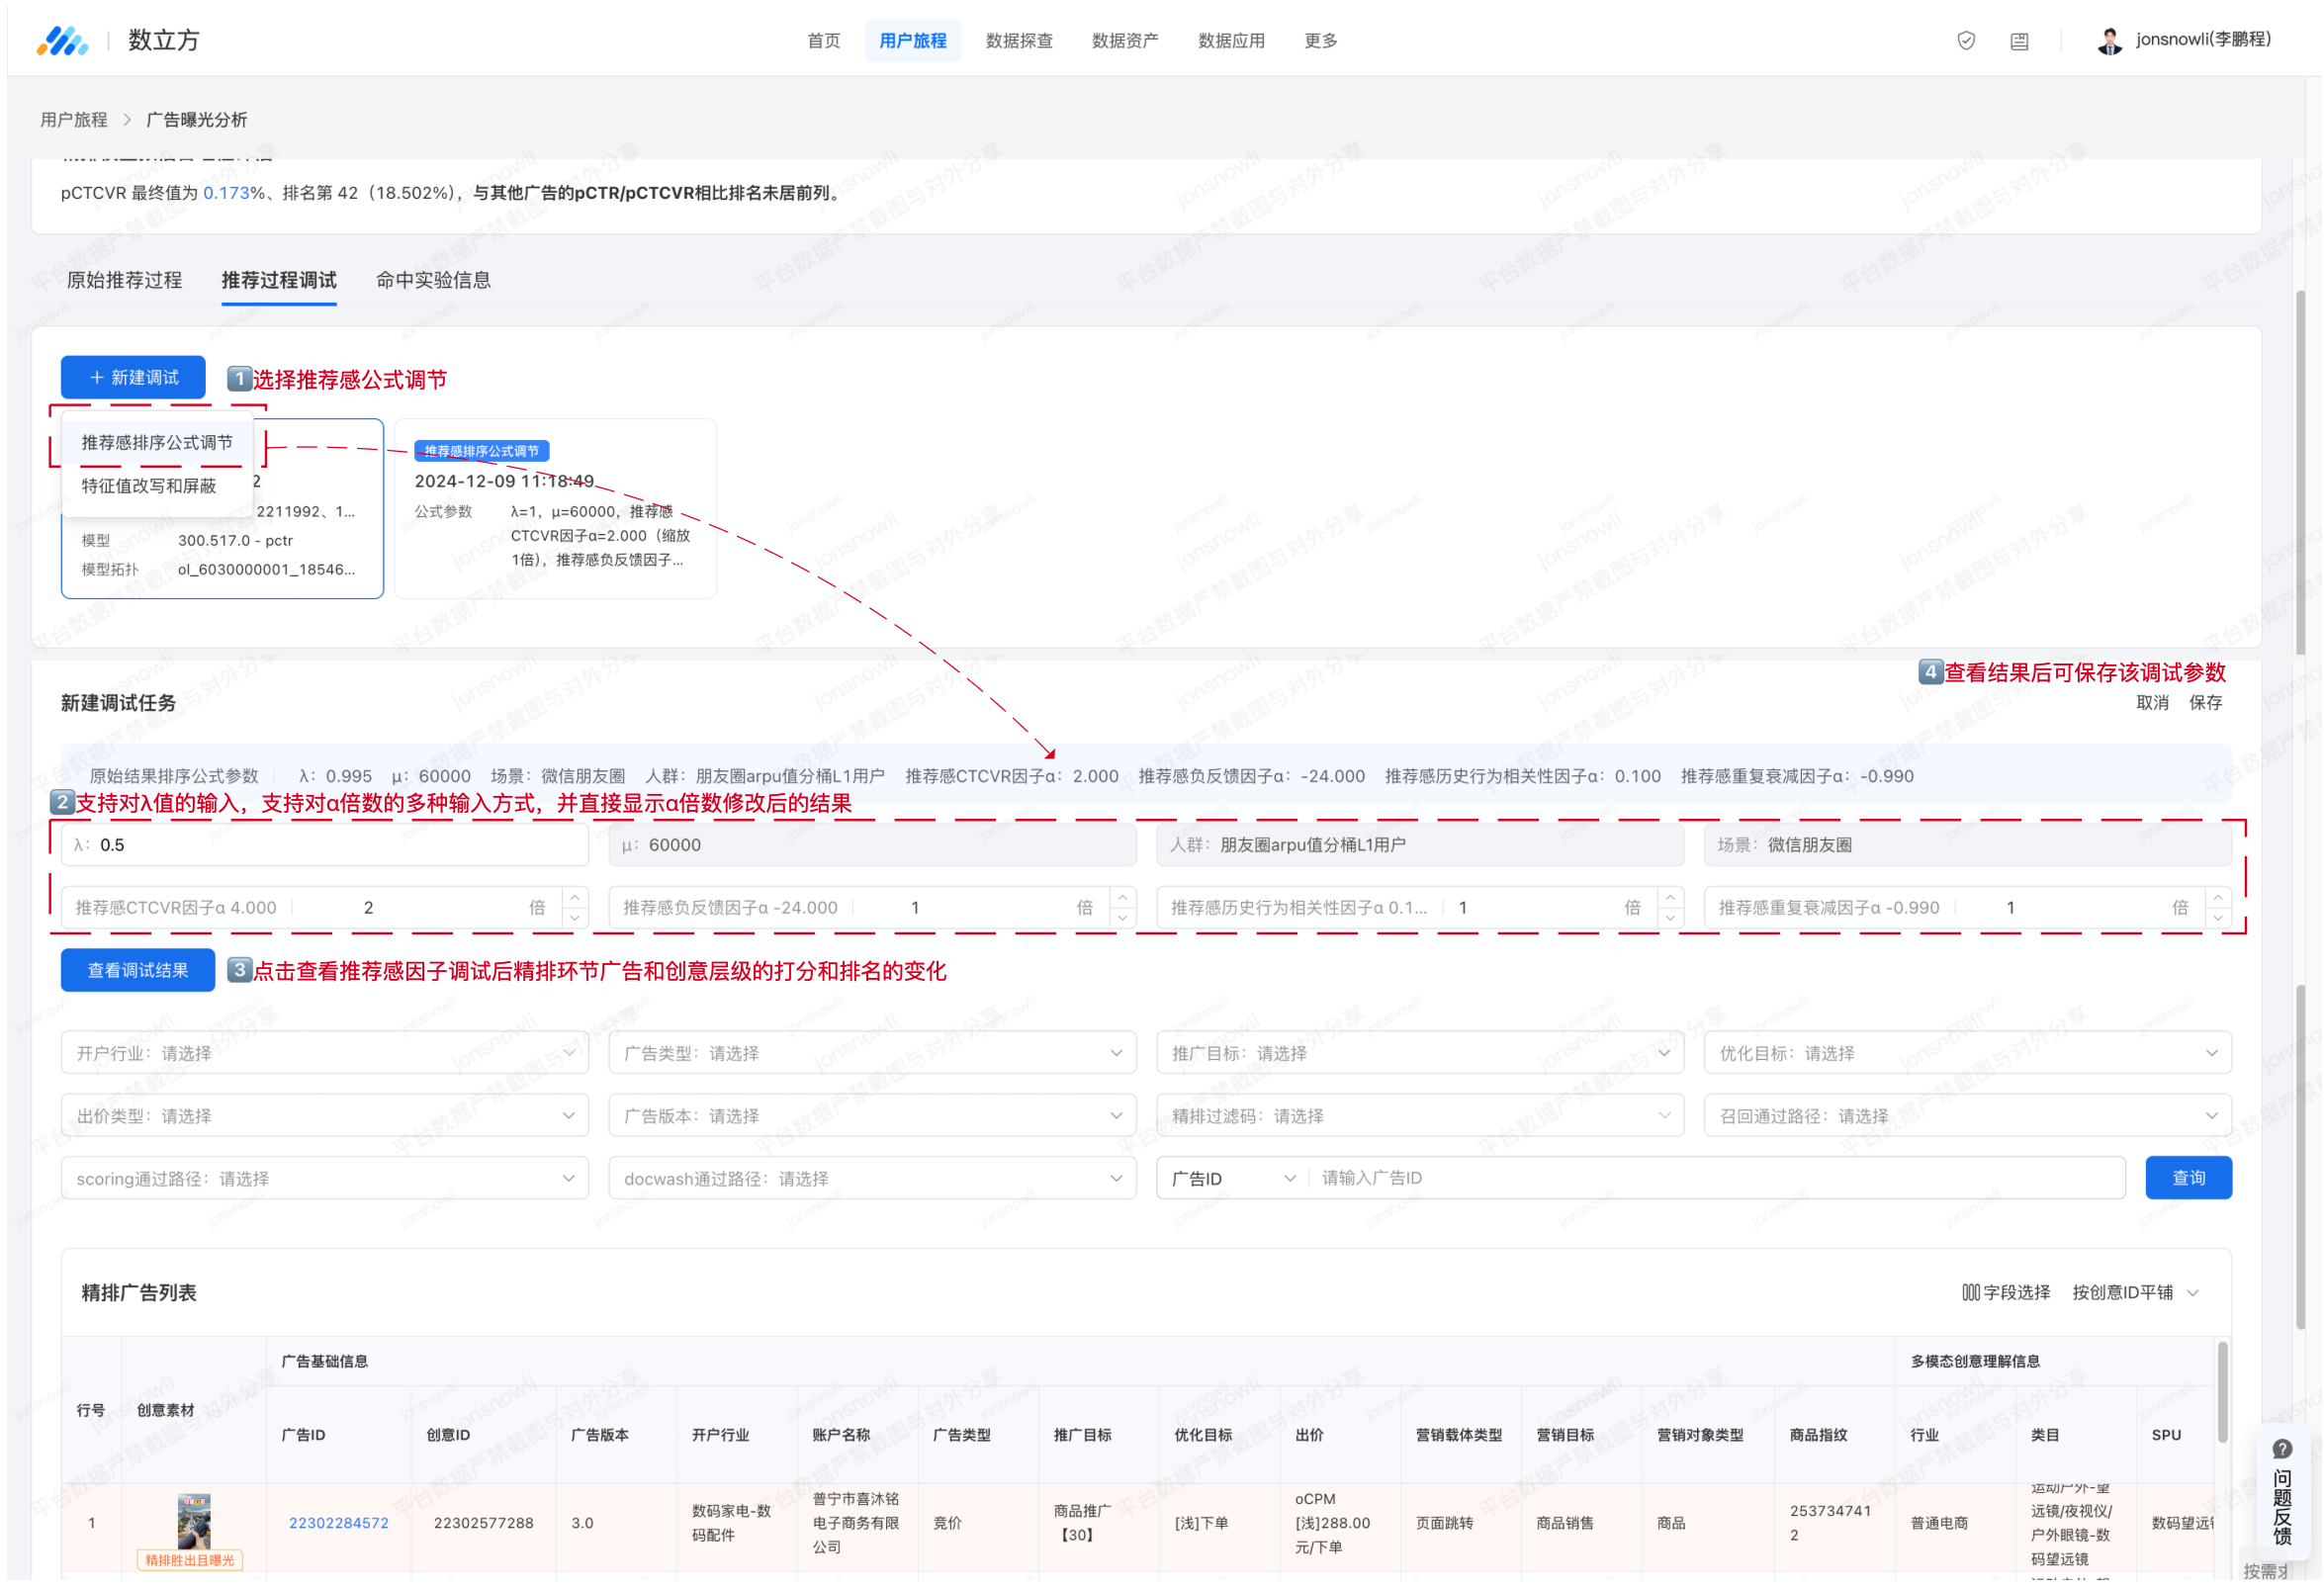Screen dimensions: 2324x1588
Task: Click the 问题反馈 help icon
Action: coord(2281,1448)
